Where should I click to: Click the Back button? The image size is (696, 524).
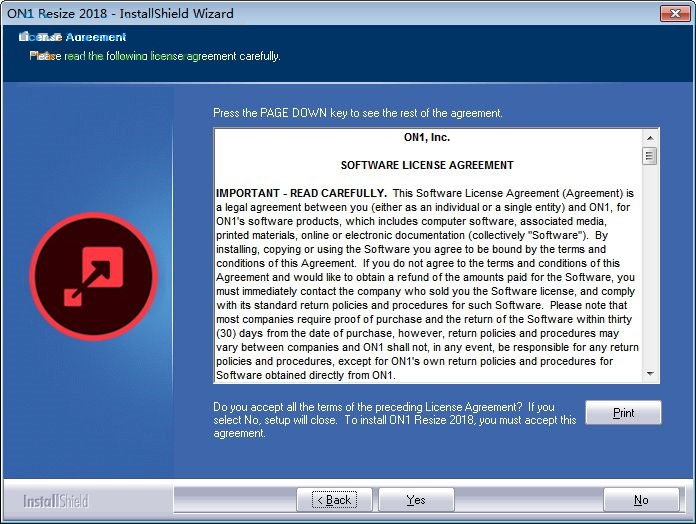[x=334, y=500]
